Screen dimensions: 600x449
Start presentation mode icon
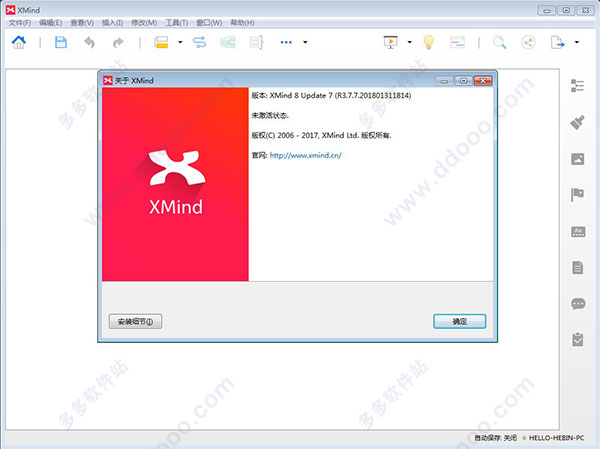click(x=391, y=42)
